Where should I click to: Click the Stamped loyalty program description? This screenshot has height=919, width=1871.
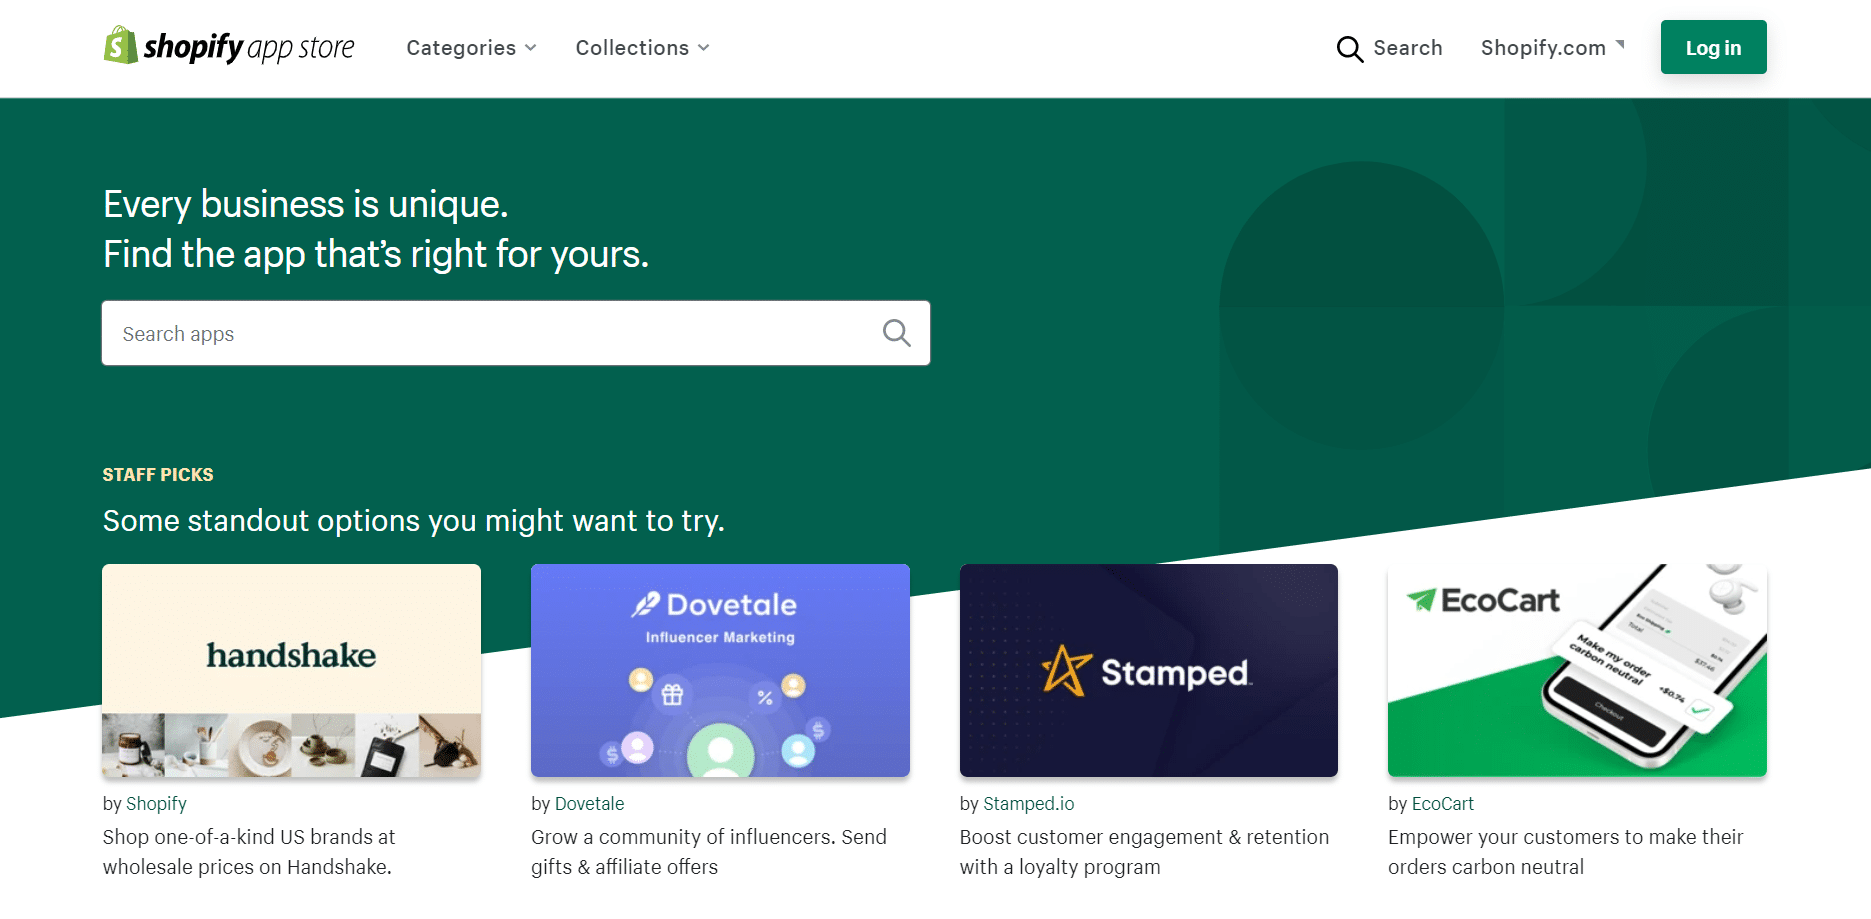click(x=1144, y=852)
